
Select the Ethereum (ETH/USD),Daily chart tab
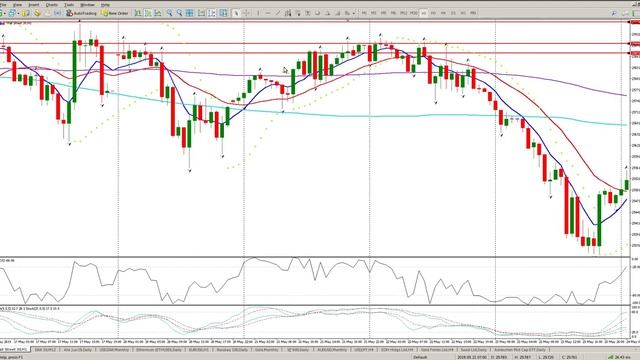pos(159,350)
